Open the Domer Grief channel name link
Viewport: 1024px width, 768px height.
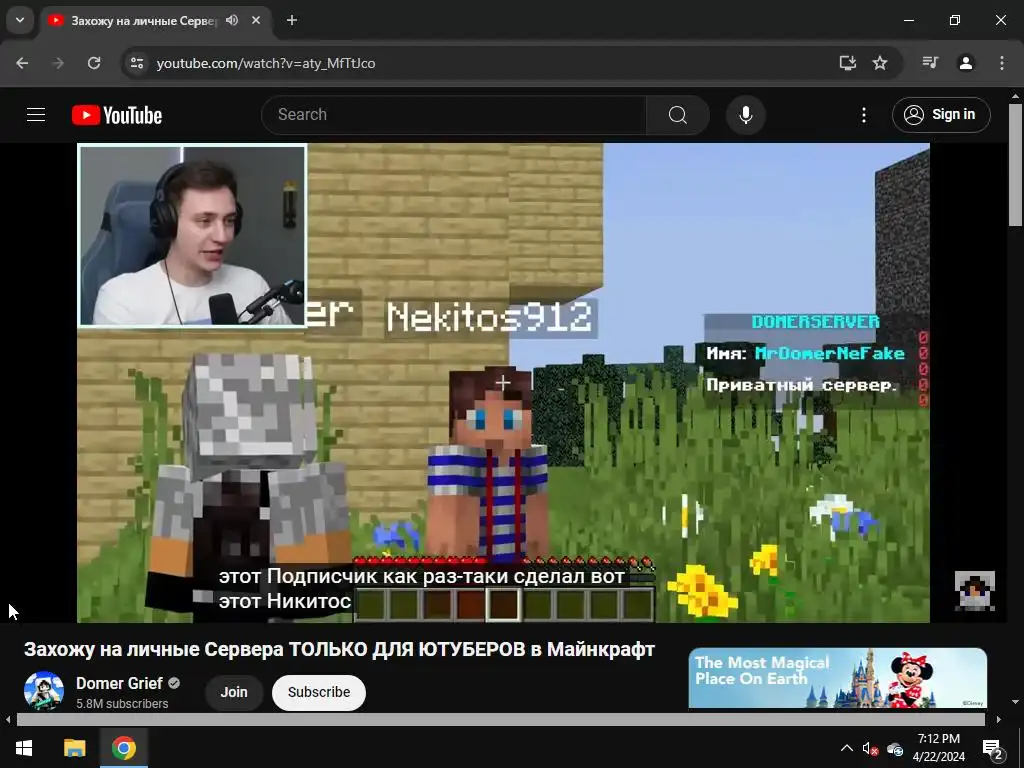coord(119,683)
